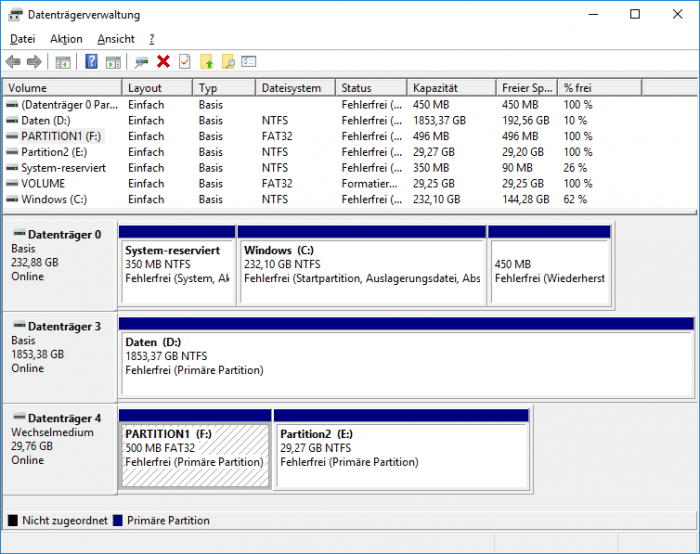Open the Ansicht menu
The image size is (700, 554).
coord(116,39)
